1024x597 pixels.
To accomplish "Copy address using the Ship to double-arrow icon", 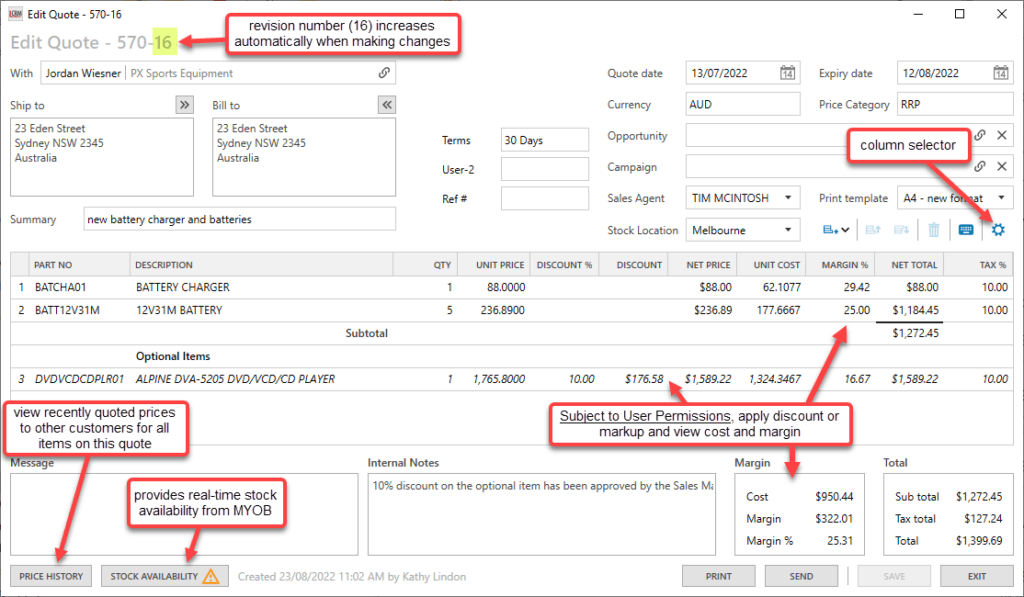I will 183,104.
